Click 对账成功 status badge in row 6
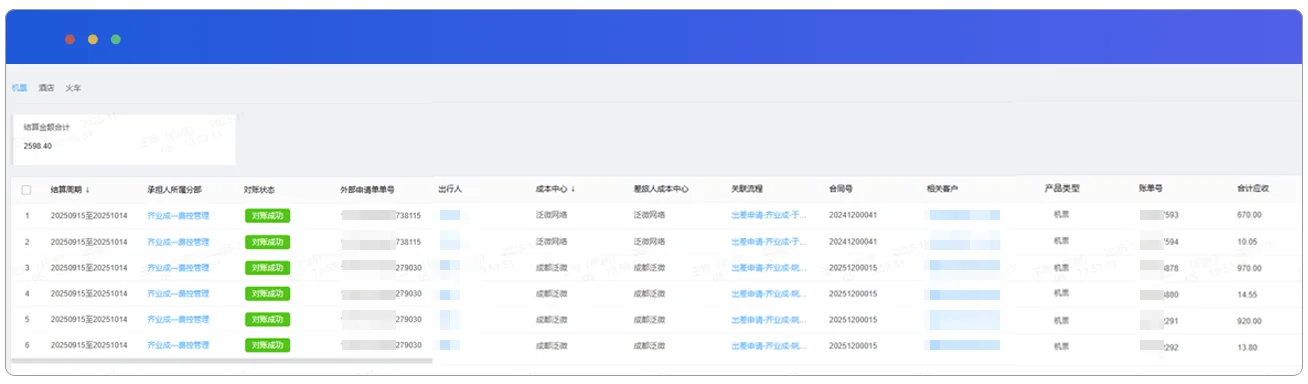The width and height of the screenshot is (1308, 384). point(267,345)
